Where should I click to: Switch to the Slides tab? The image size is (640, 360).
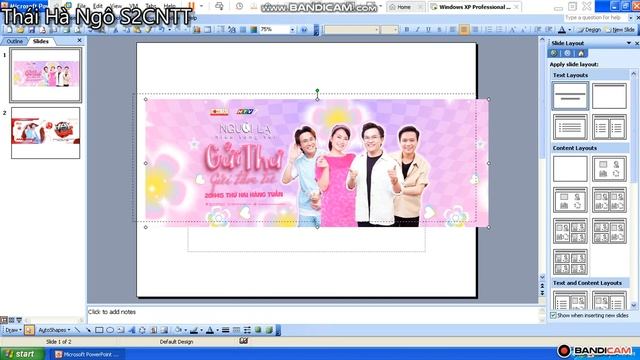tap(40, 41)
